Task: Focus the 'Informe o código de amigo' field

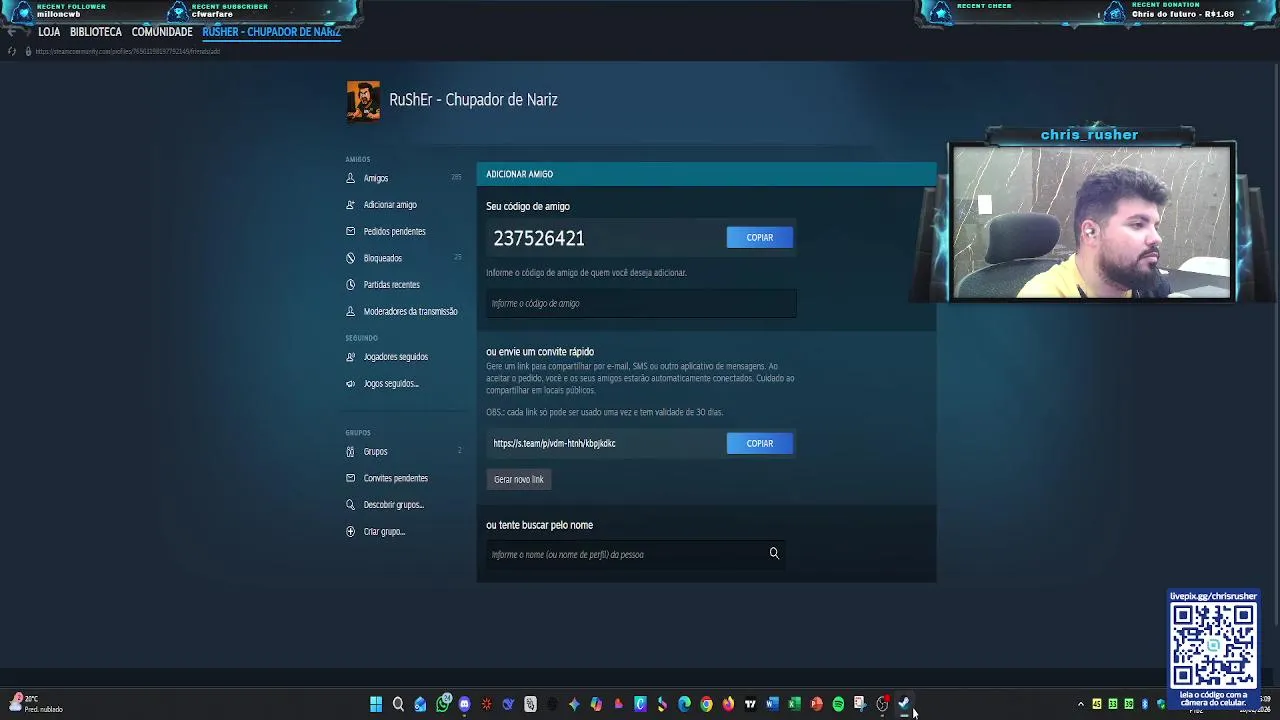Action: 641,304
